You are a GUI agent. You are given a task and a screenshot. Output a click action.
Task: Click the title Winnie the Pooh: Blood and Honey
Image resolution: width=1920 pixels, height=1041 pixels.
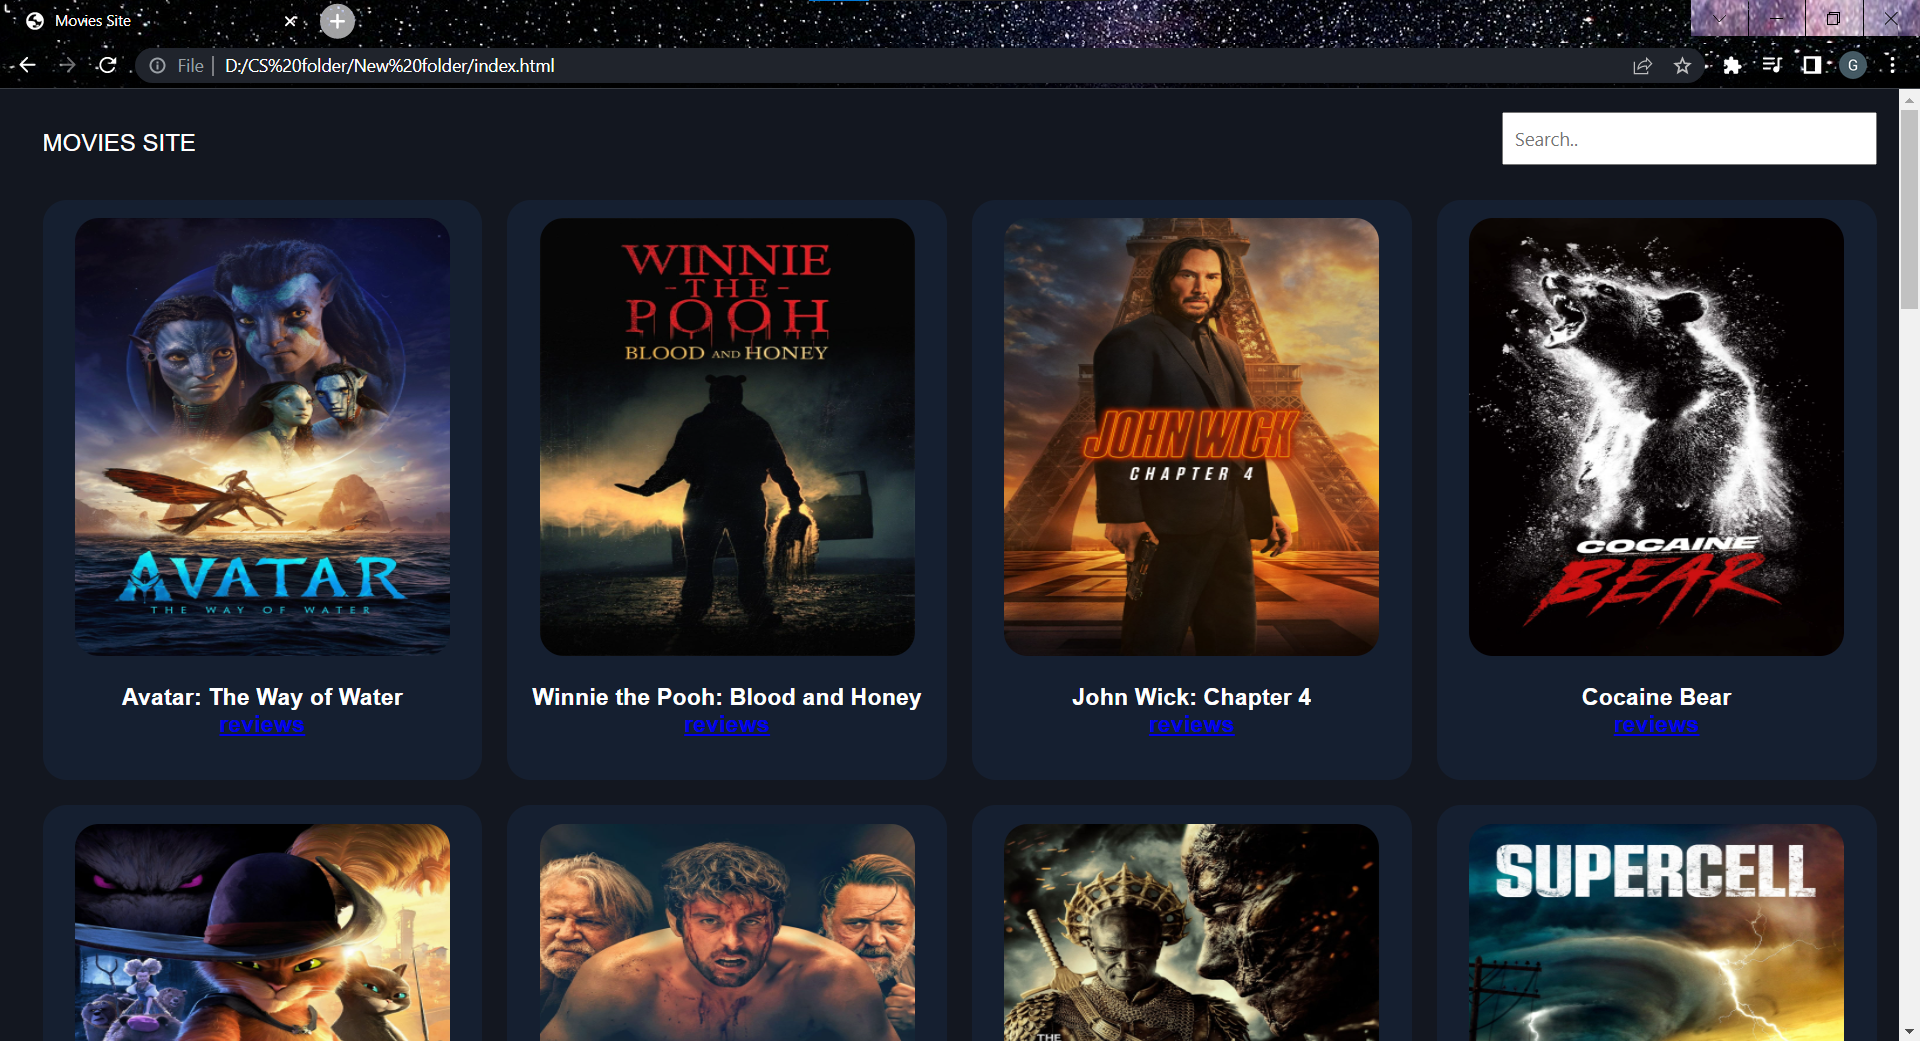click(x=727, y=697)
